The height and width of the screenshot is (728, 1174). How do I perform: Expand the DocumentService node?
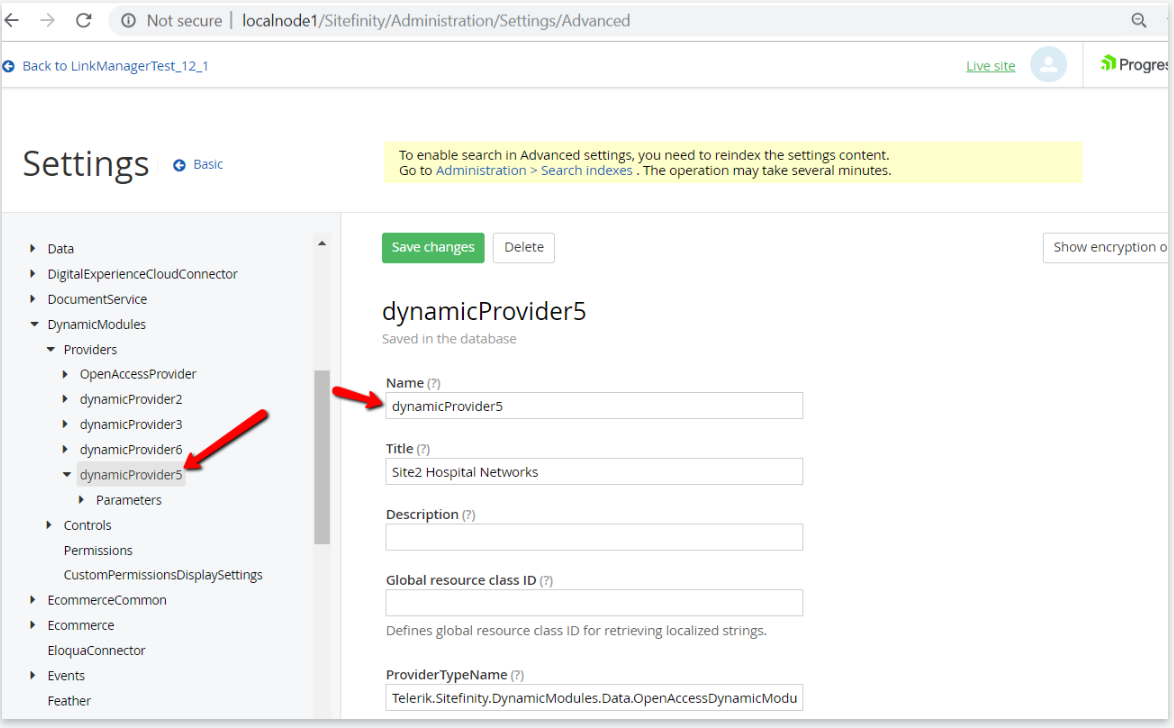tap(32, 299)
